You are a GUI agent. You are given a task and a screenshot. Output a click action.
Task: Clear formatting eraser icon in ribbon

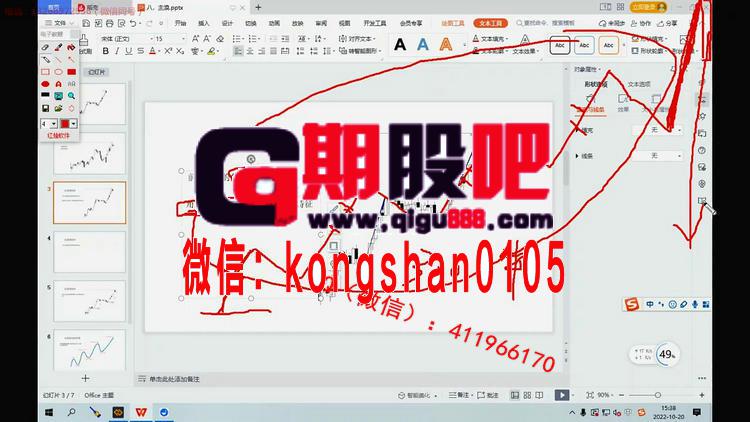coord(220,39)
